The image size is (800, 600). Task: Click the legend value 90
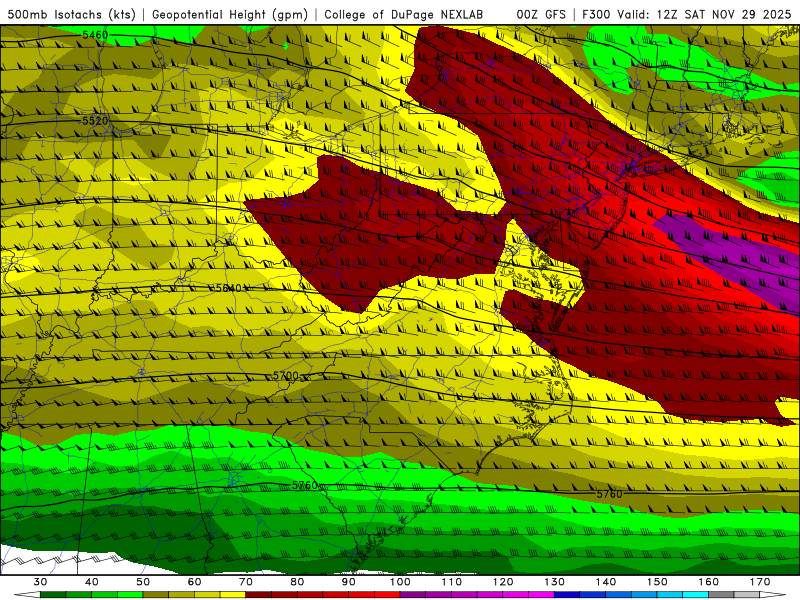(x=349, y=582)
